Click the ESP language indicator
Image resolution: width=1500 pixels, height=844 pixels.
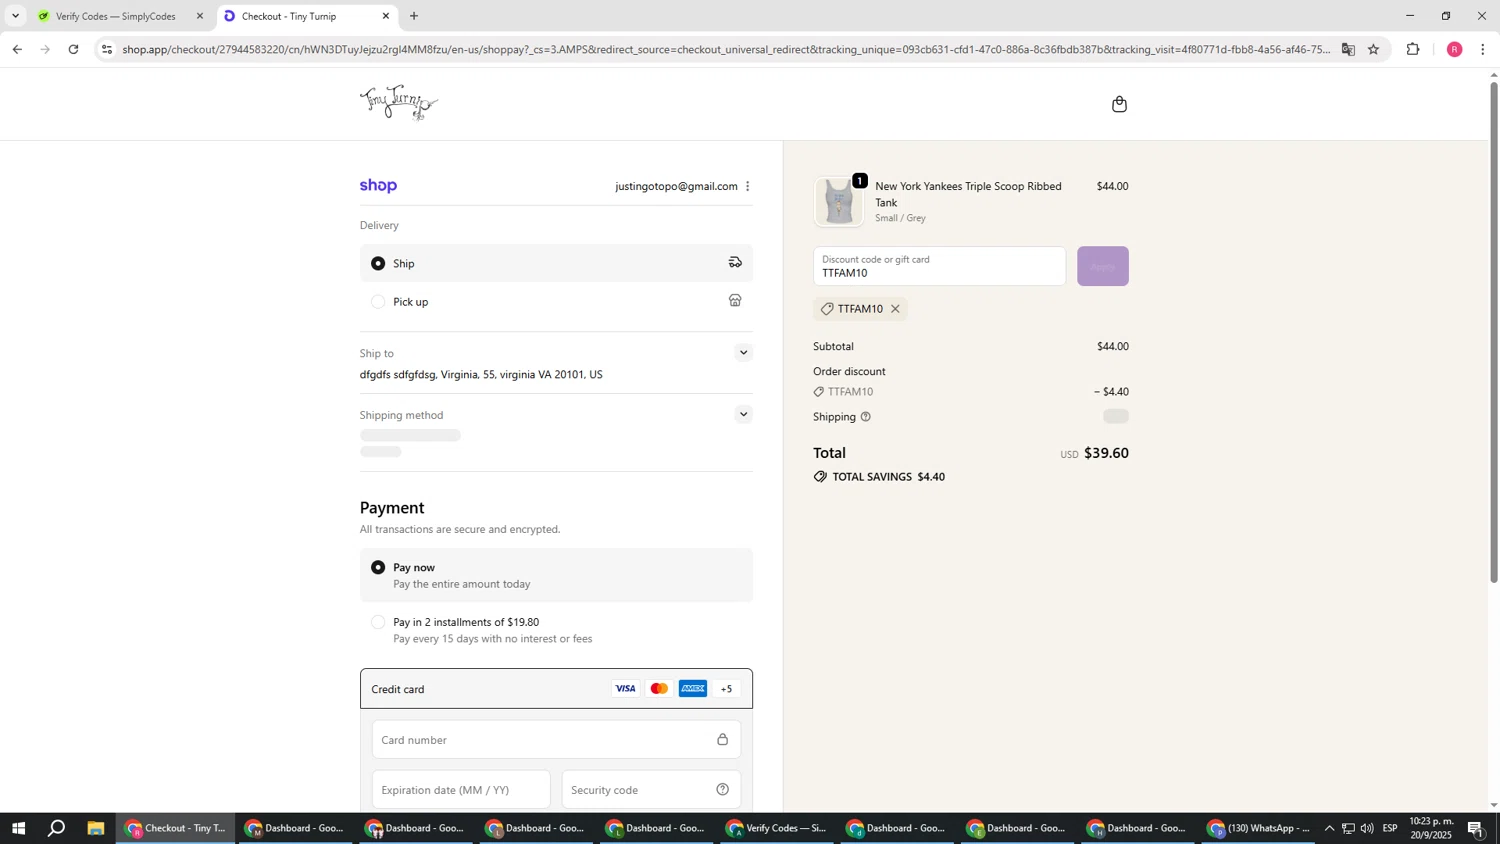coord(1390,828)
